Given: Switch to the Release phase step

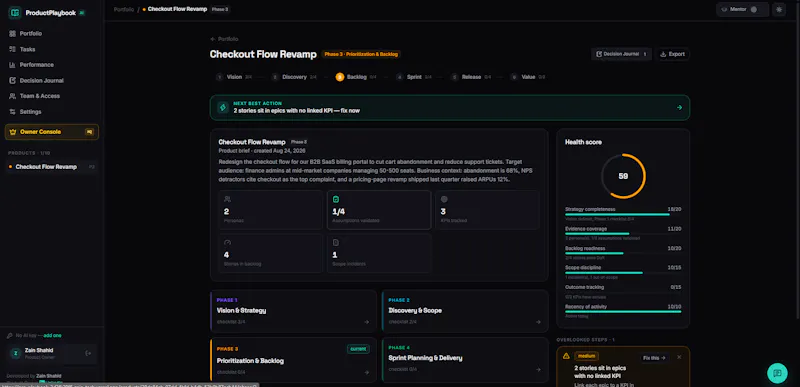Looking at the screenshot, I should click(x=471, y=77).
